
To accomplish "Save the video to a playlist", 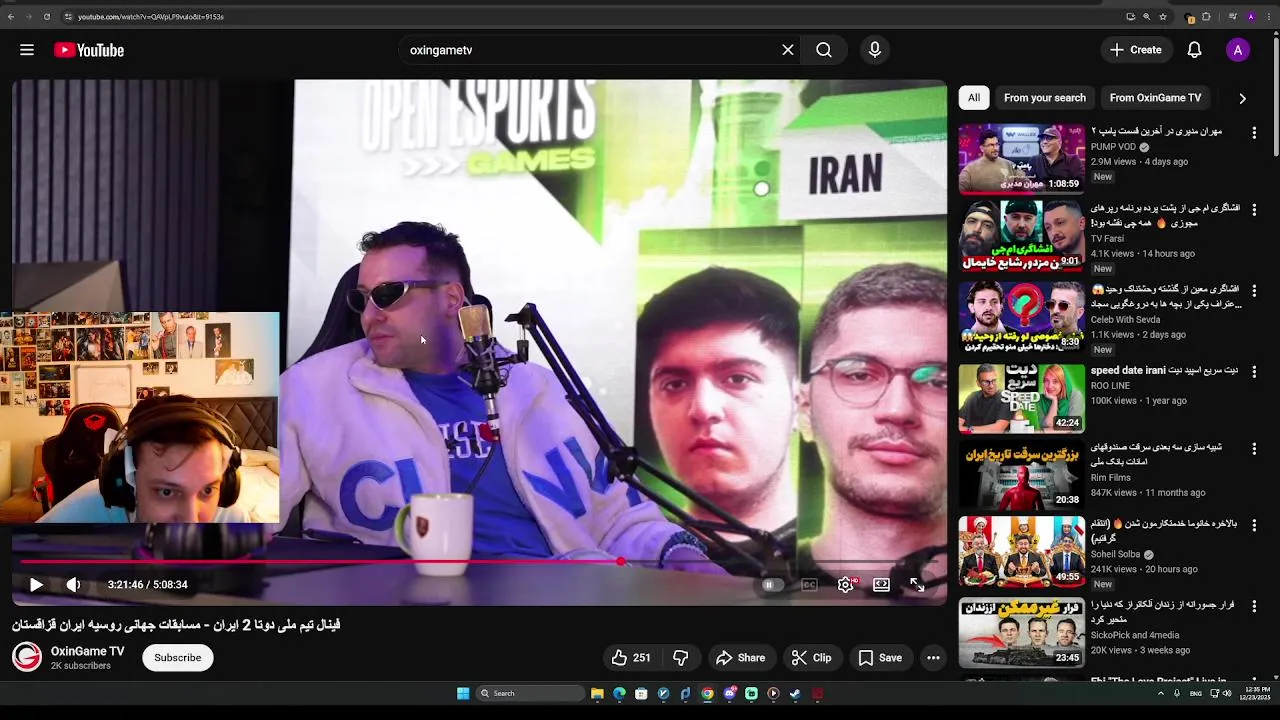I will 880,658.
